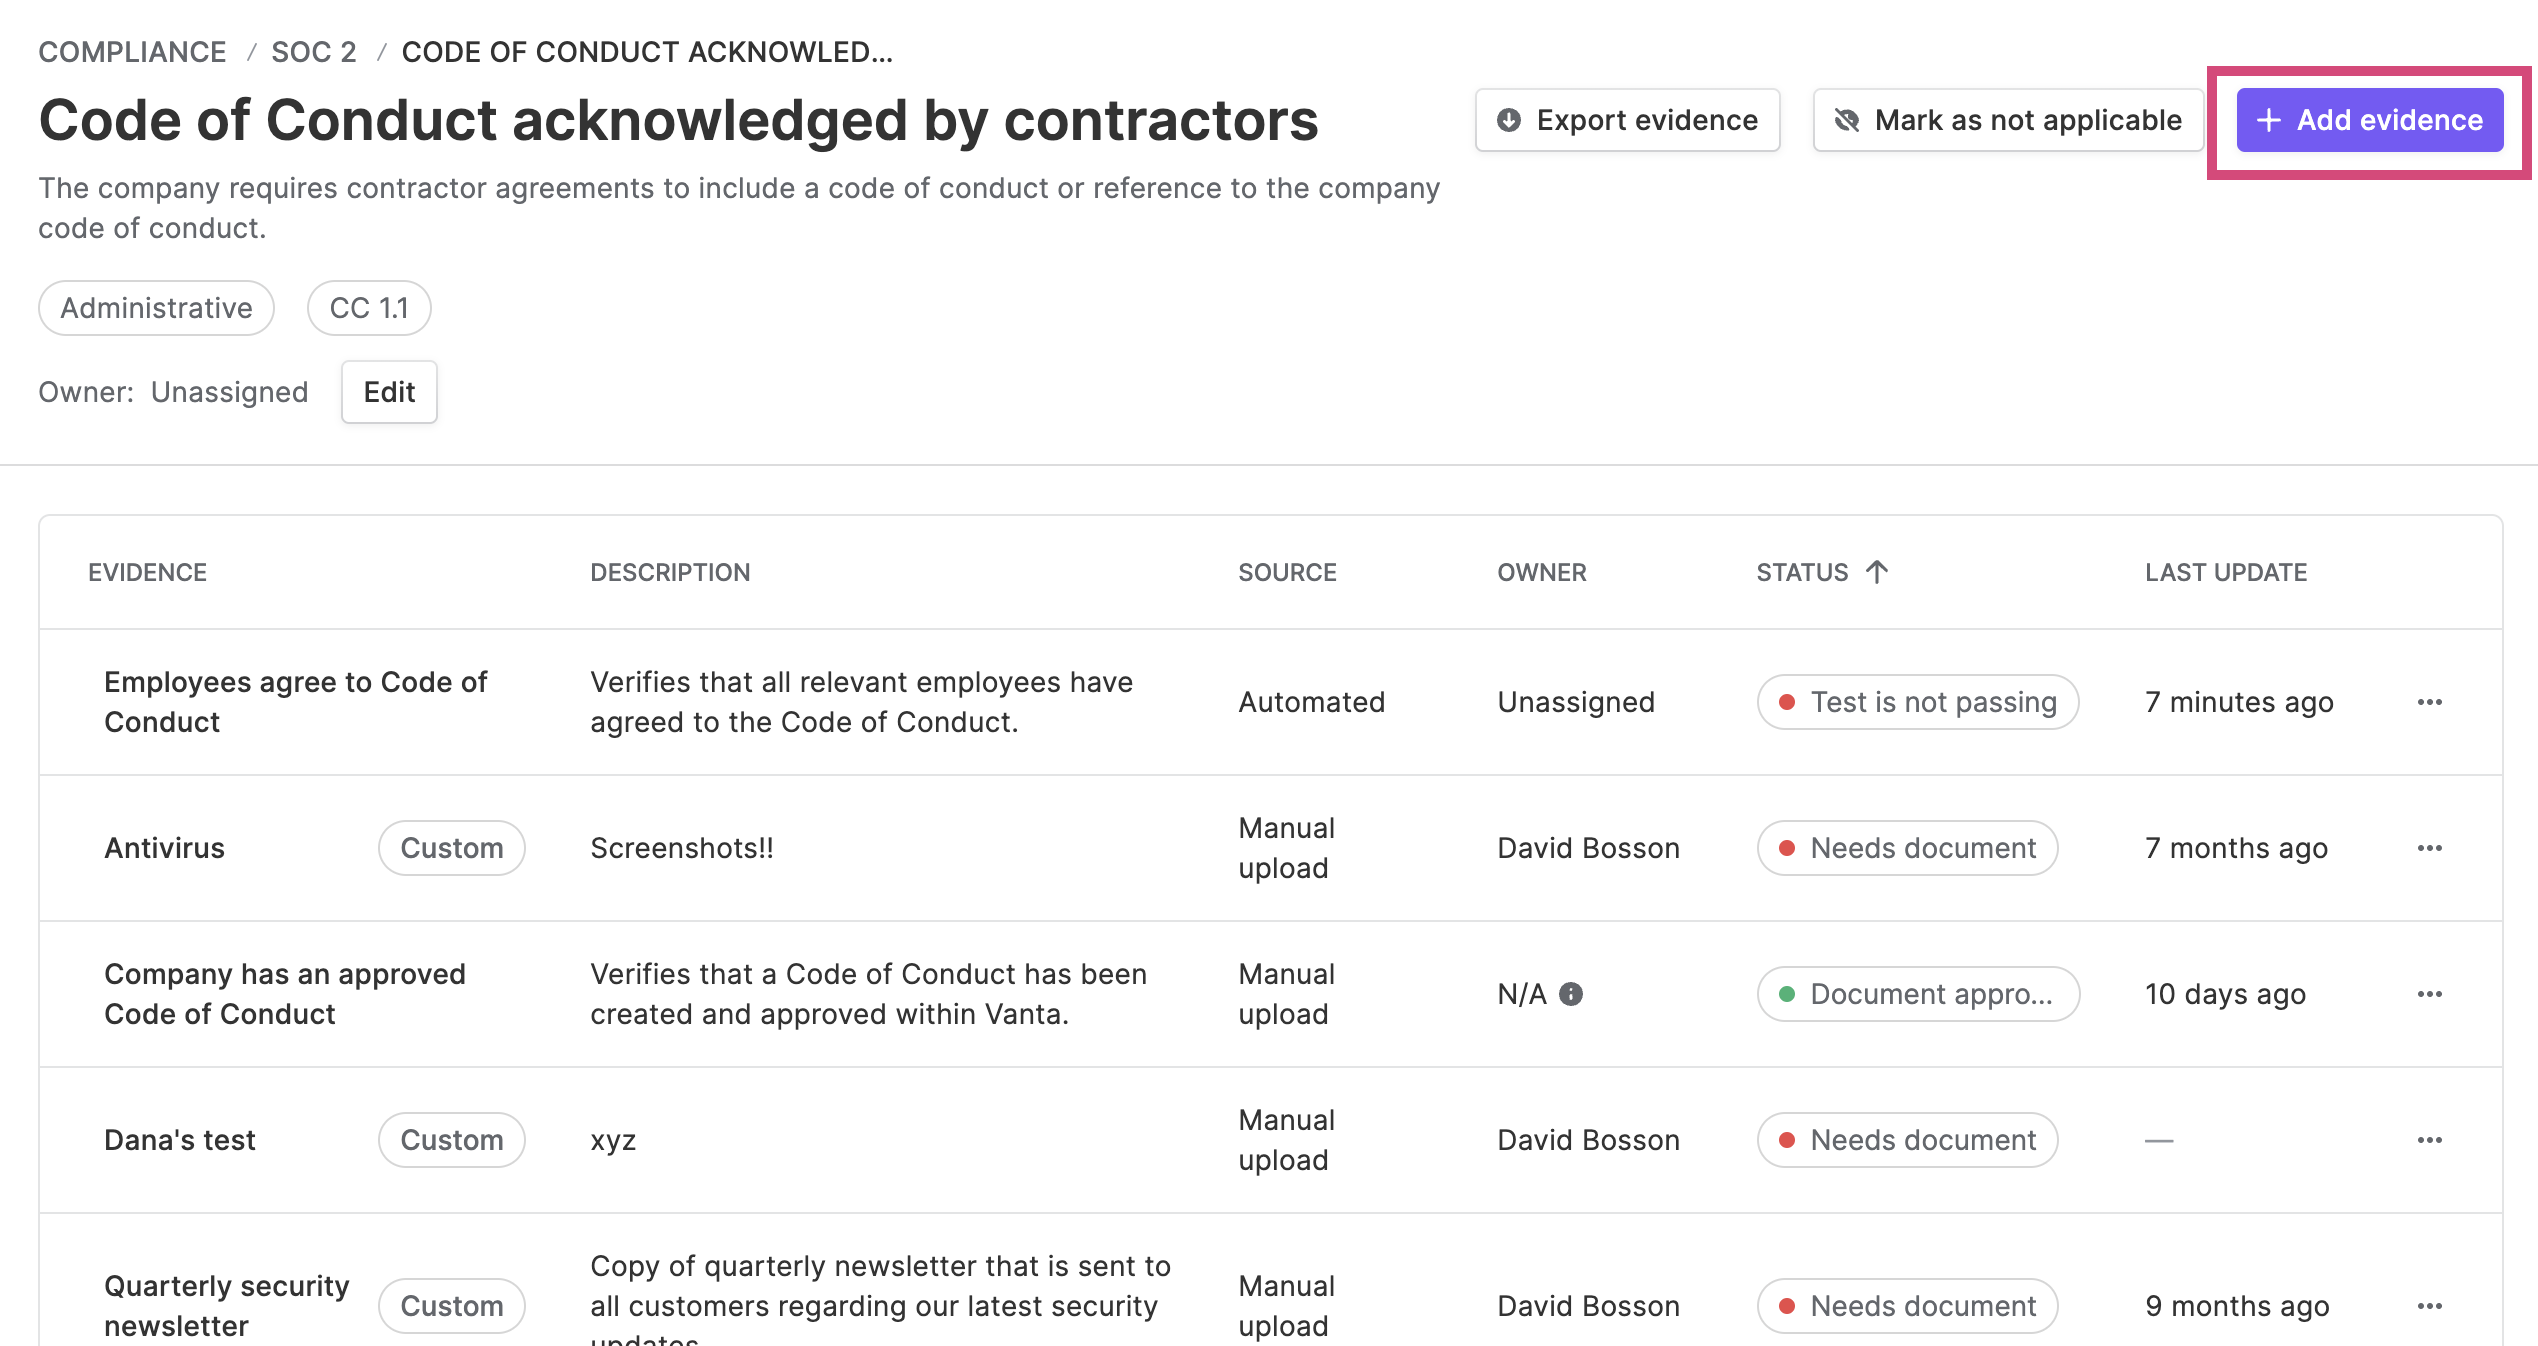Open ellipsis menu for Company approved Code row
The width and height of the screenshot is (2538, 1346).
2429,994
